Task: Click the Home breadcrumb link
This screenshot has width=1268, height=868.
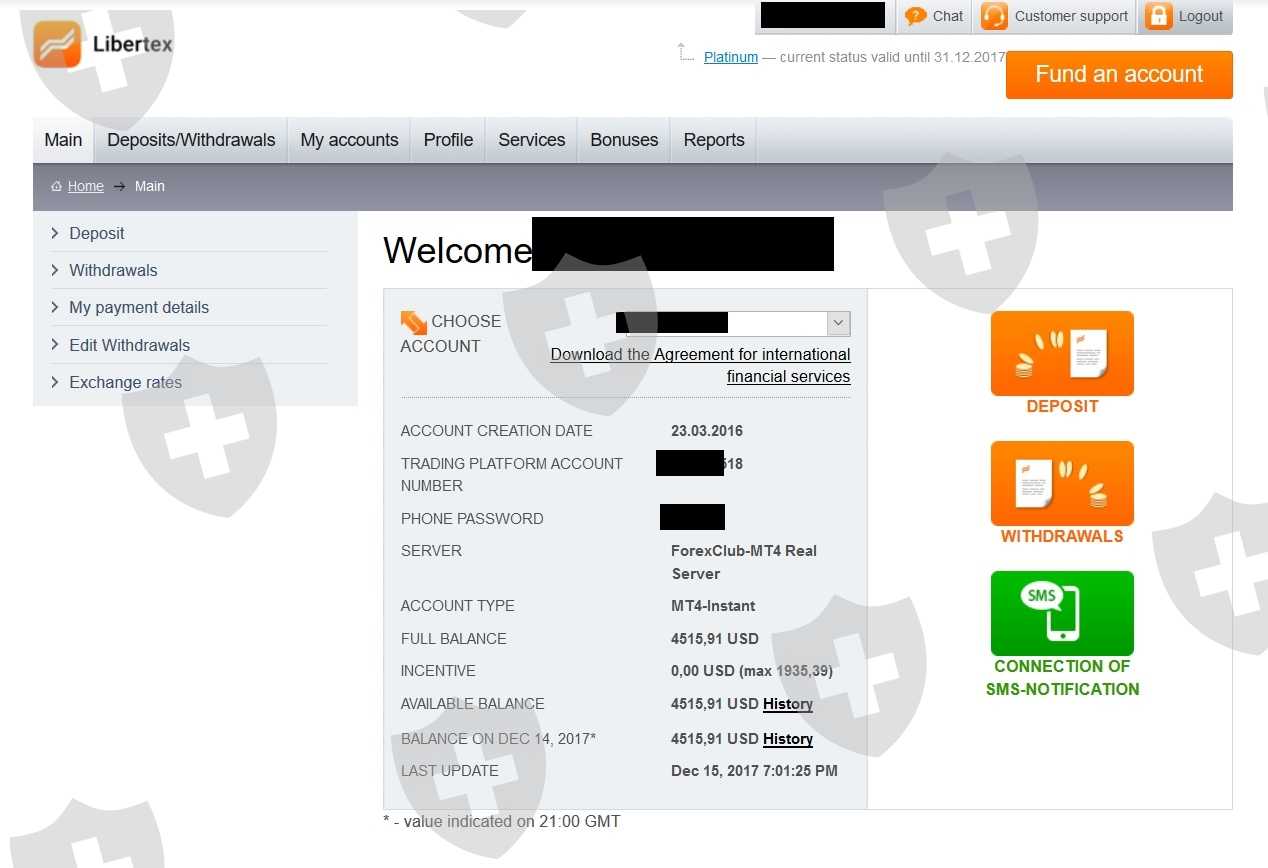Action: (x=86, y=186)
